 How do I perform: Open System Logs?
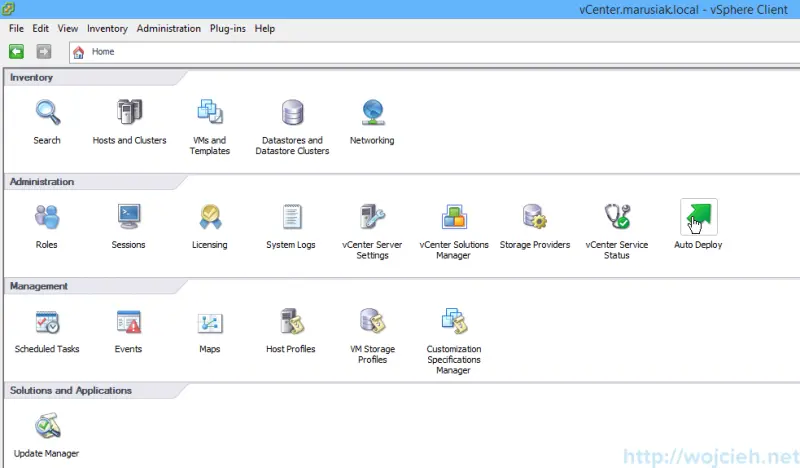[291, 217]
